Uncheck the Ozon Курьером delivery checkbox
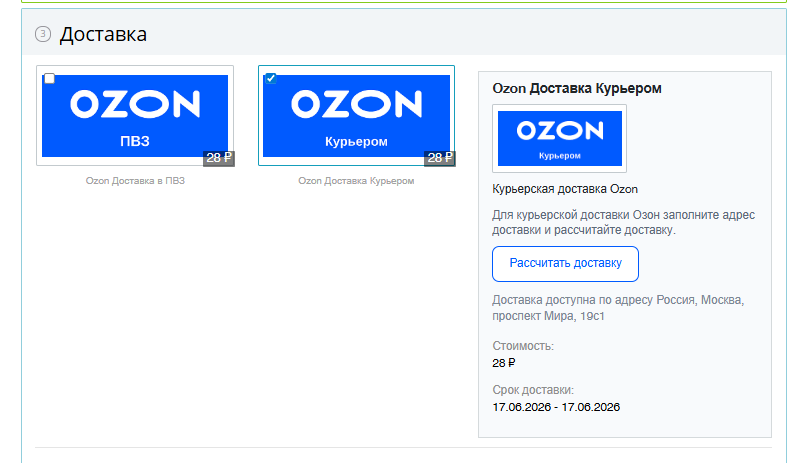This screenshot has height=463, width=809. click(271, 78)
